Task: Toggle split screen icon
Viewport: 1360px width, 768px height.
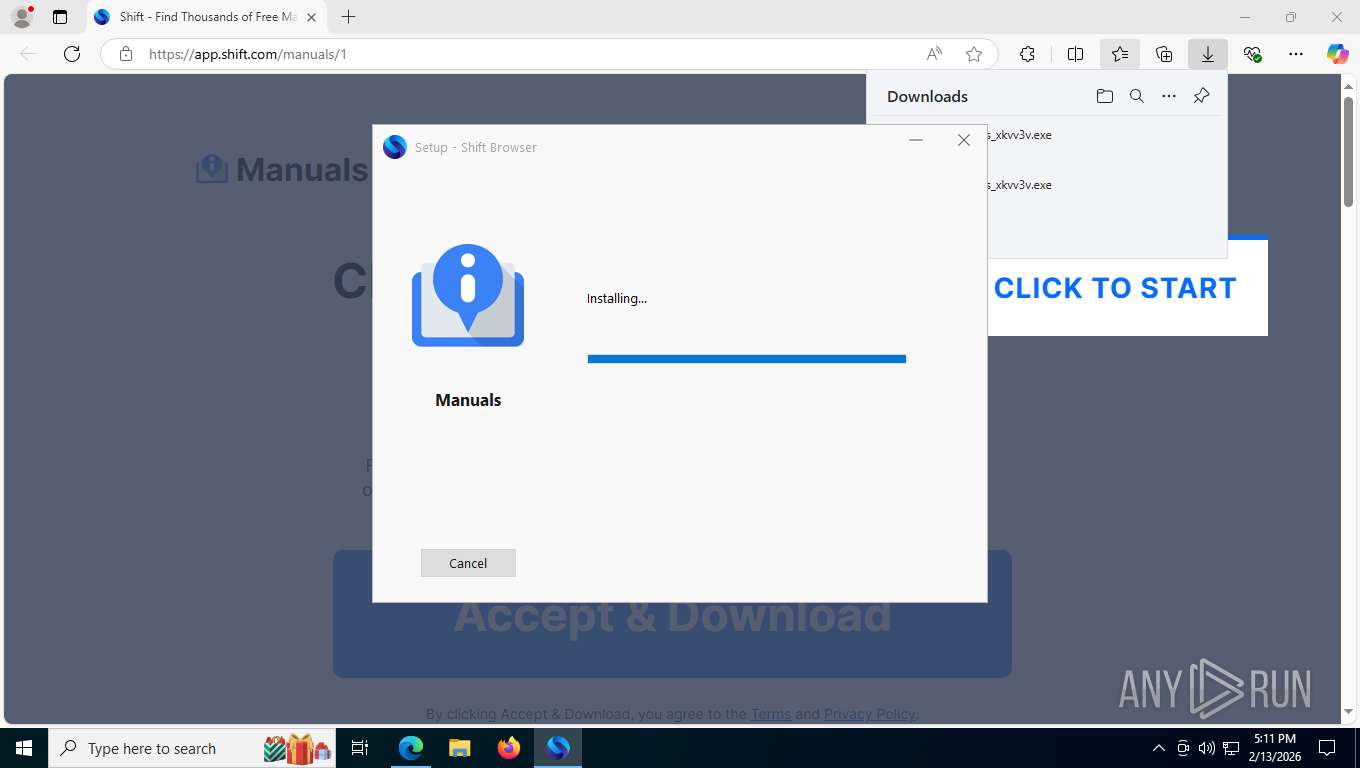Action: (1075, 54)
